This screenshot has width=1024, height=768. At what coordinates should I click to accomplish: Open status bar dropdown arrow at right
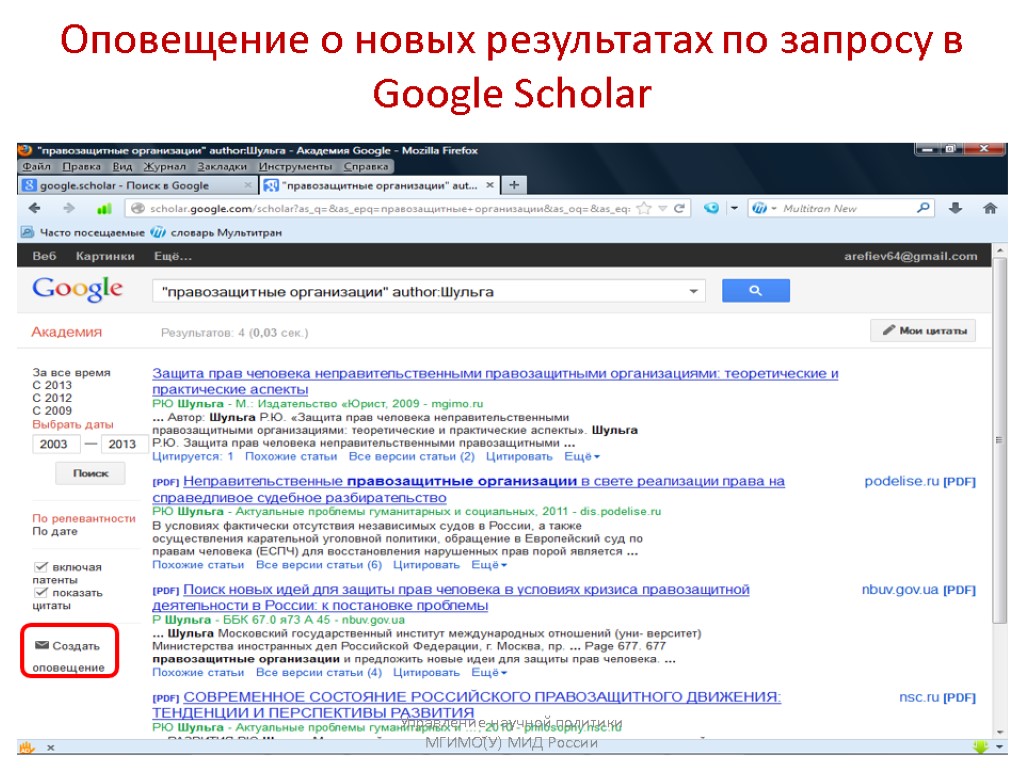999,746
